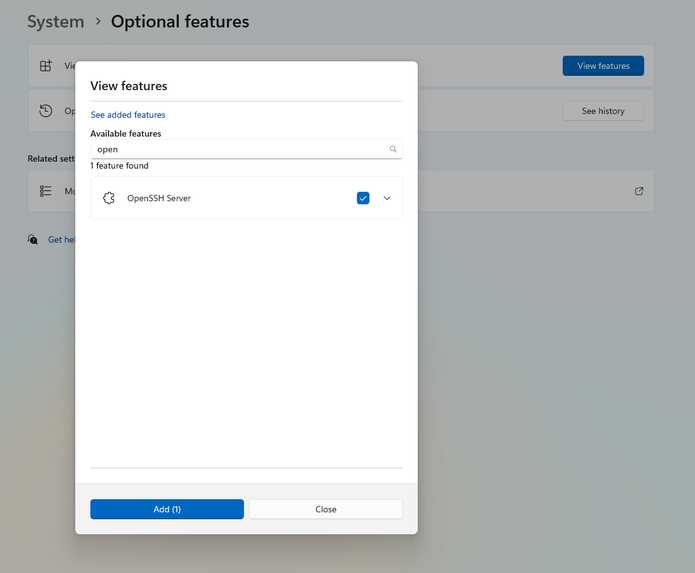Uncheck the OpenSSH Server checkbox
Viewport: 695px width, 573px height.
coord(363,198)
